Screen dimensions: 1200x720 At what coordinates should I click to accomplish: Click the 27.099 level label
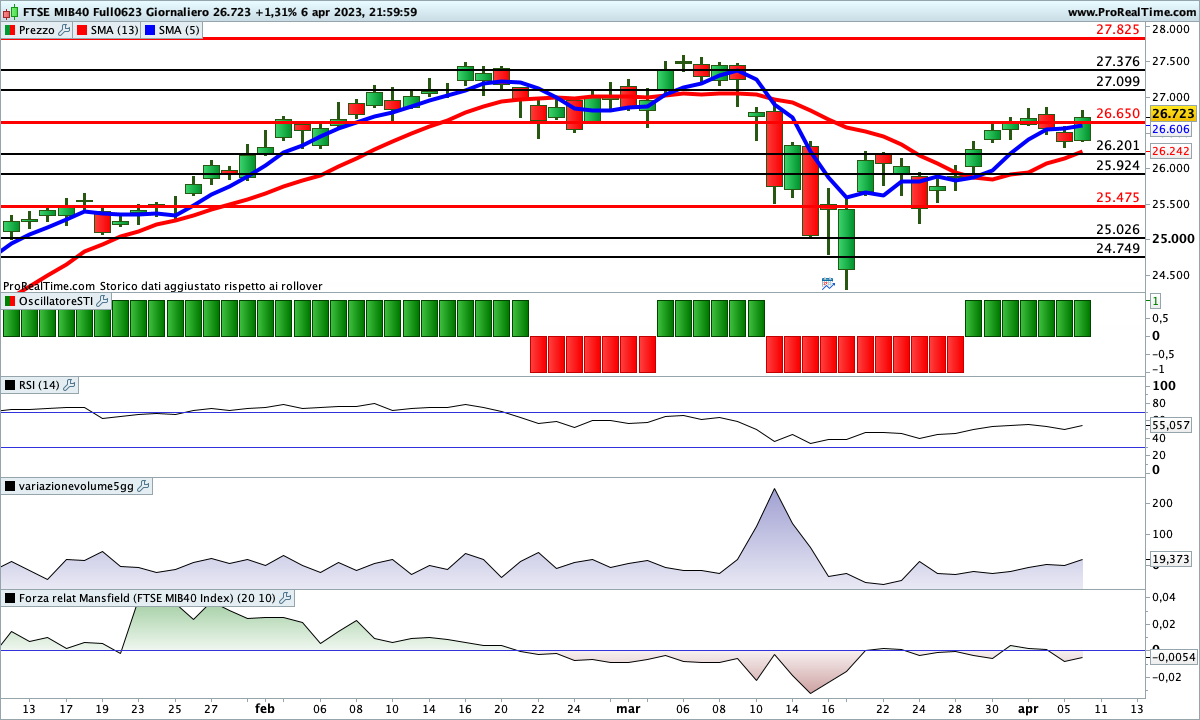pos(1118,82)
